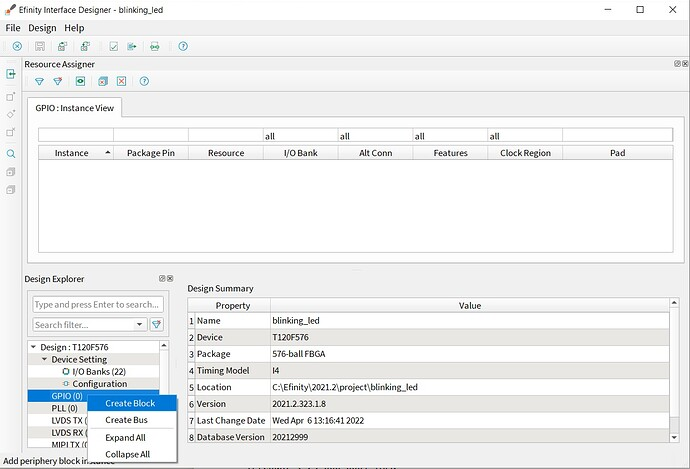Click the Design Explorer search input field

click(97, 304)
